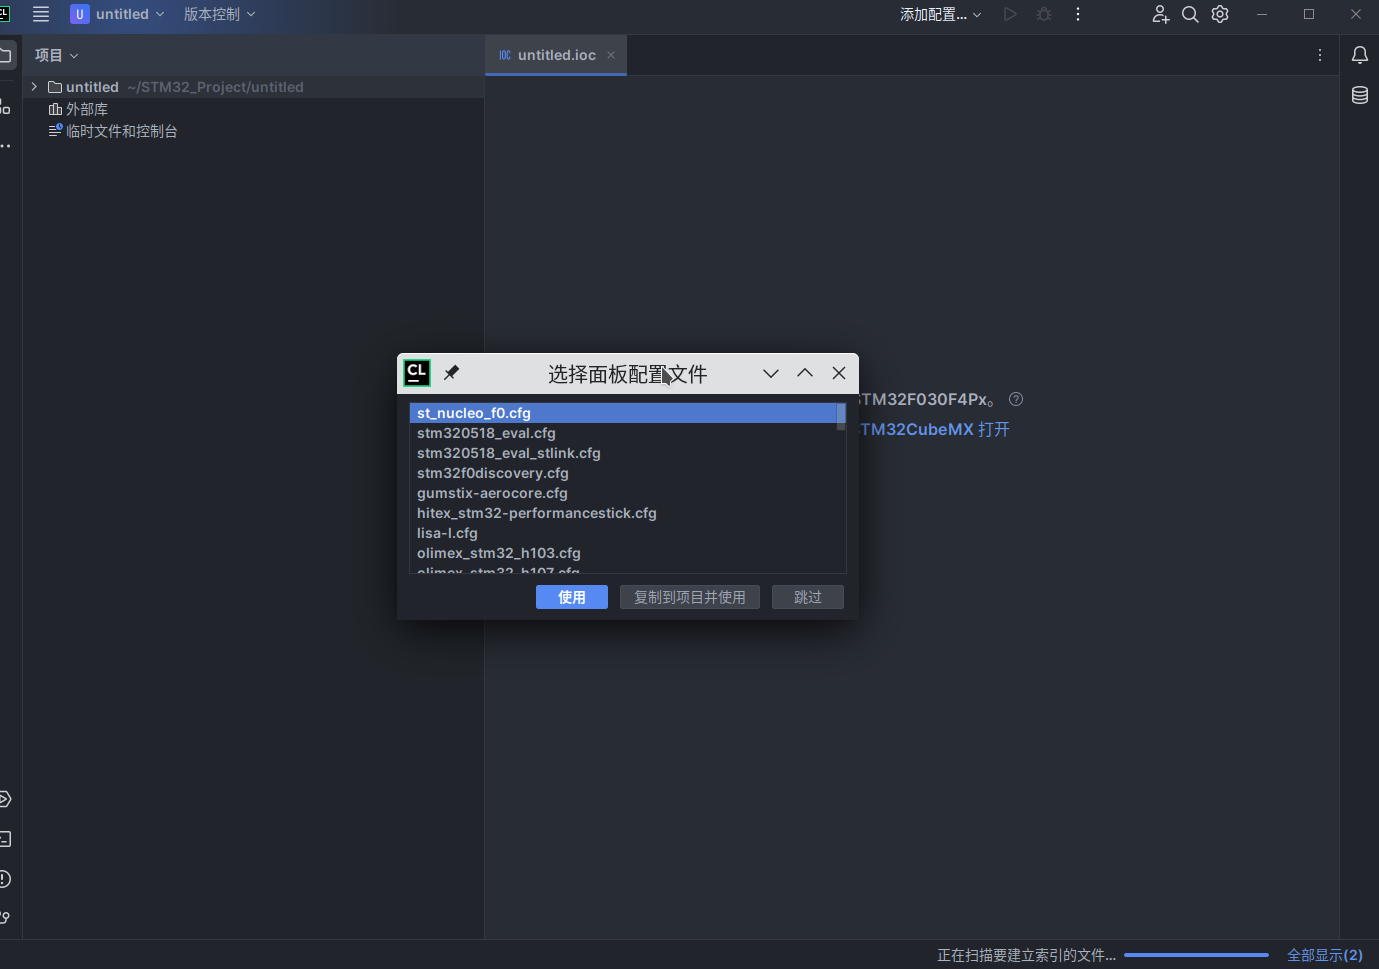Open more tool windows ellipsis on left bar

coord(6,146)
